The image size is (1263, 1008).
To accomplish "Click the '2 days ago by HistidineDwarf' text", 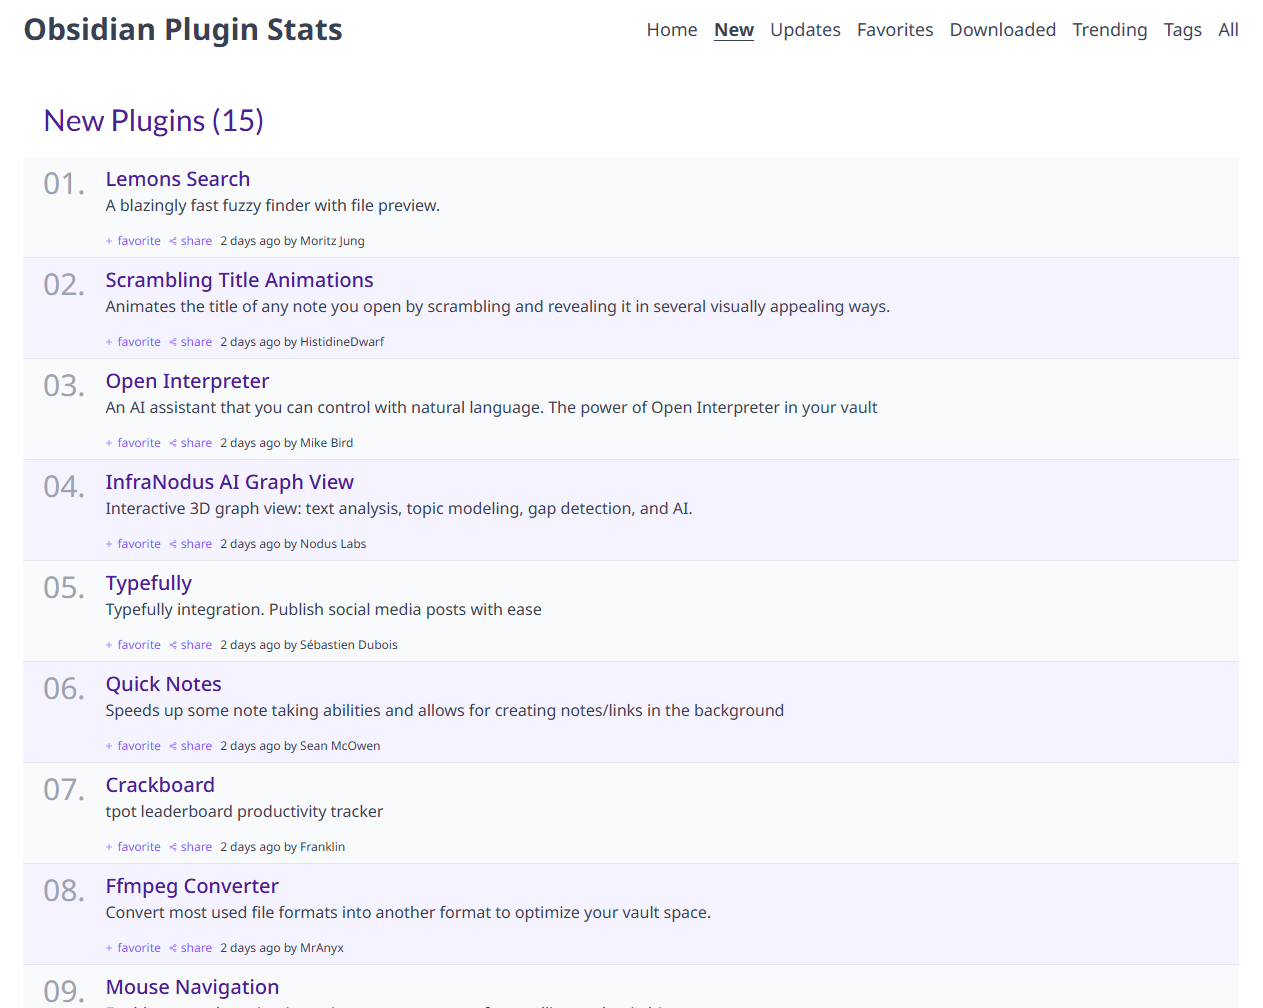I will click(x=302, y=342).
